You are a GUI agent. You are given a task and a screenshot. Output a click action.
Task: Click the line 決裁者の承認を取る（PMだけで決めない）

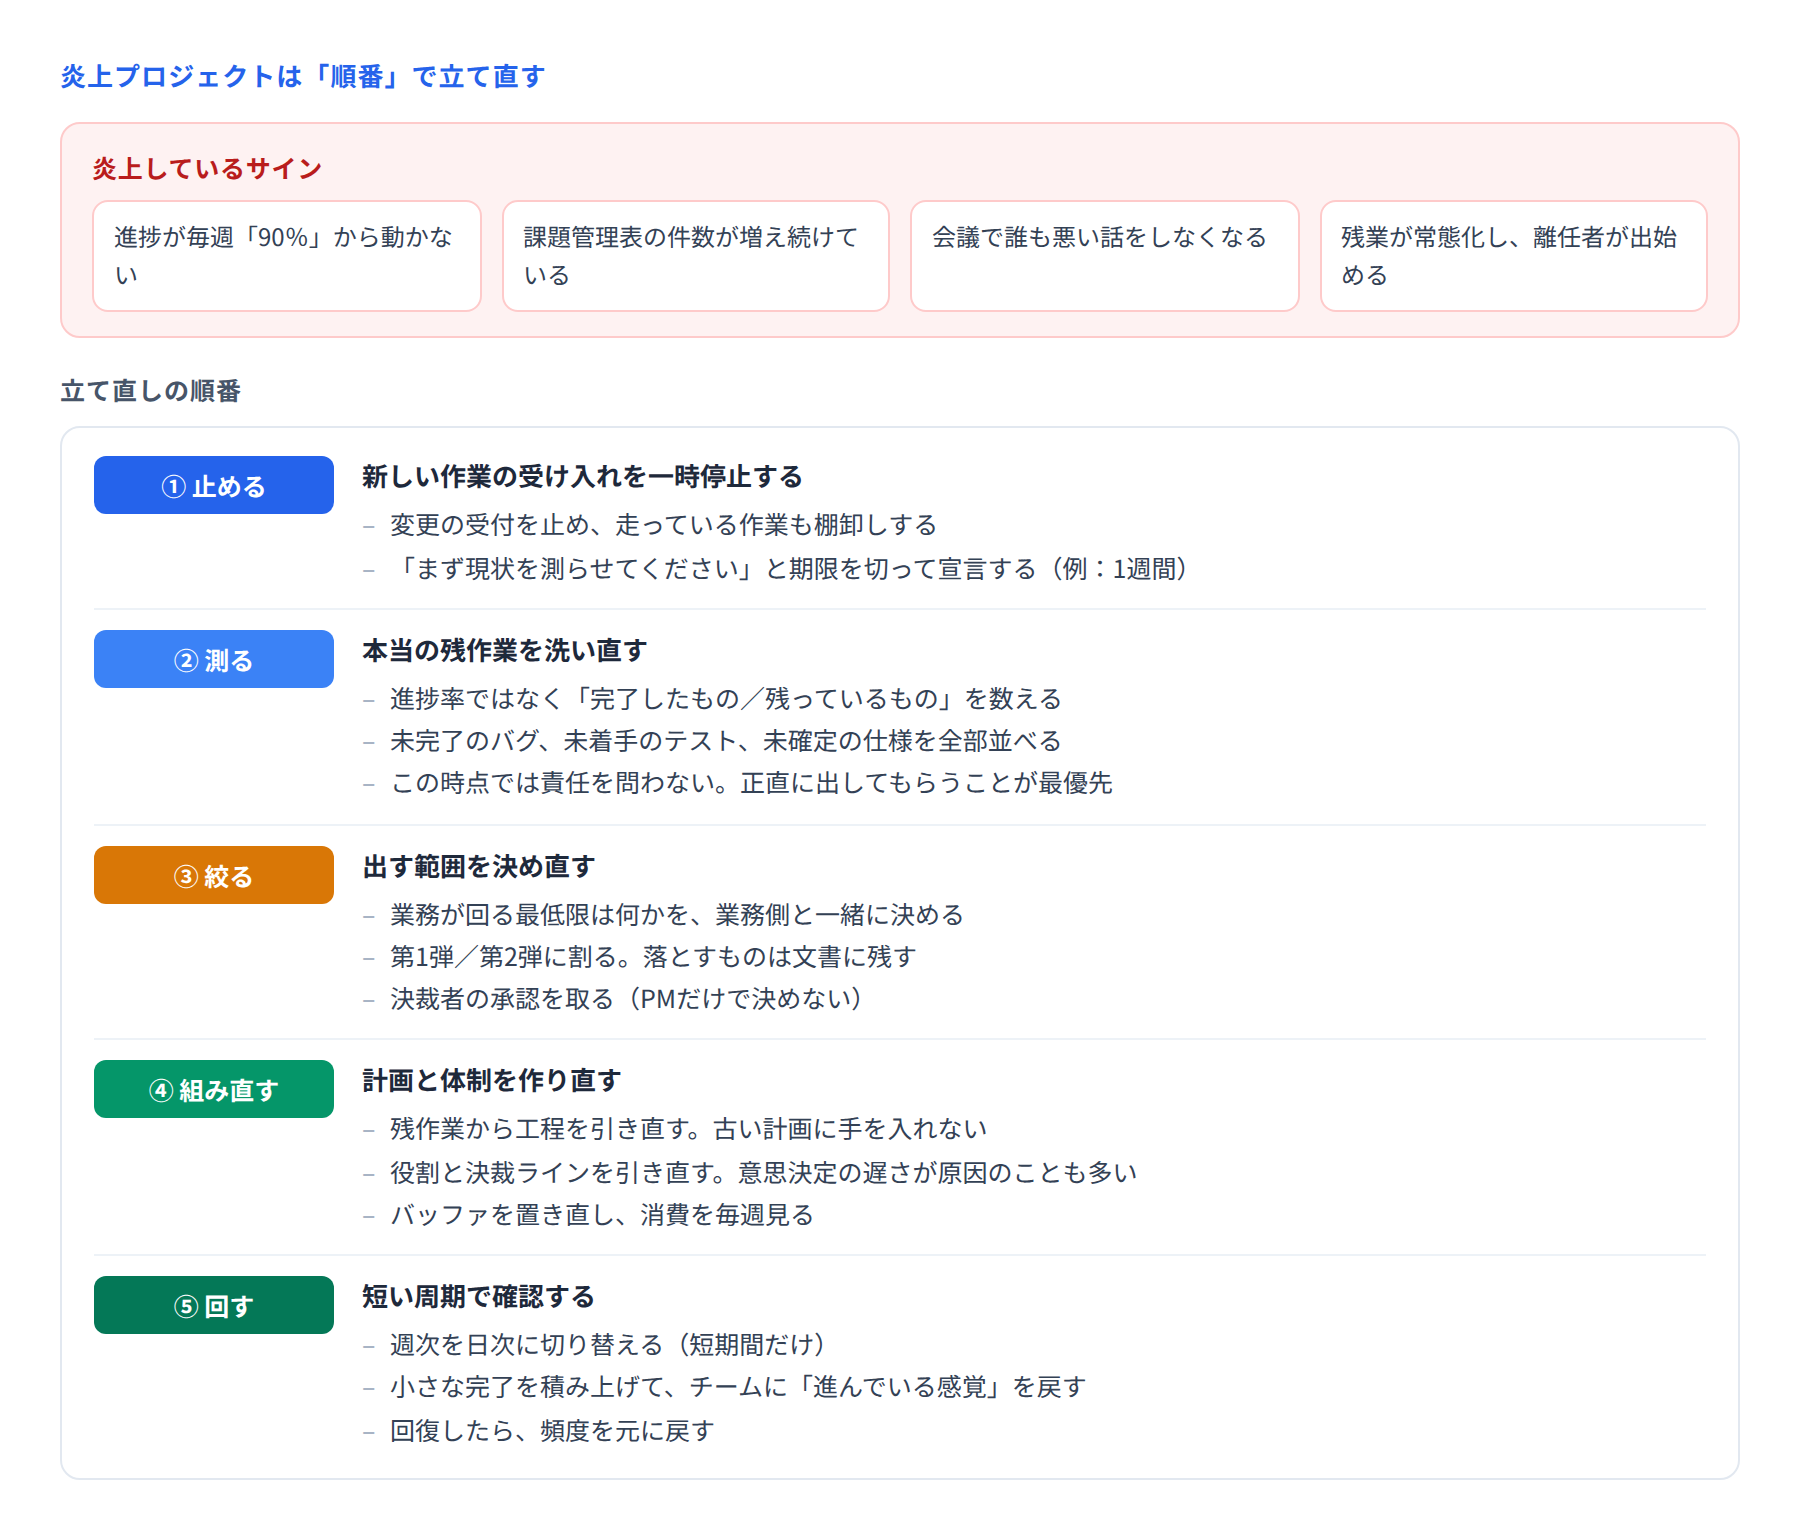coord(626,998)
